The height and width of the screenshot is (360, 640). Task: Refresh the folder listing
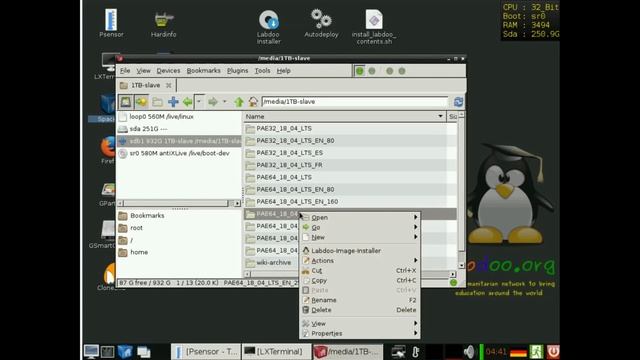(x=458, y=102)
